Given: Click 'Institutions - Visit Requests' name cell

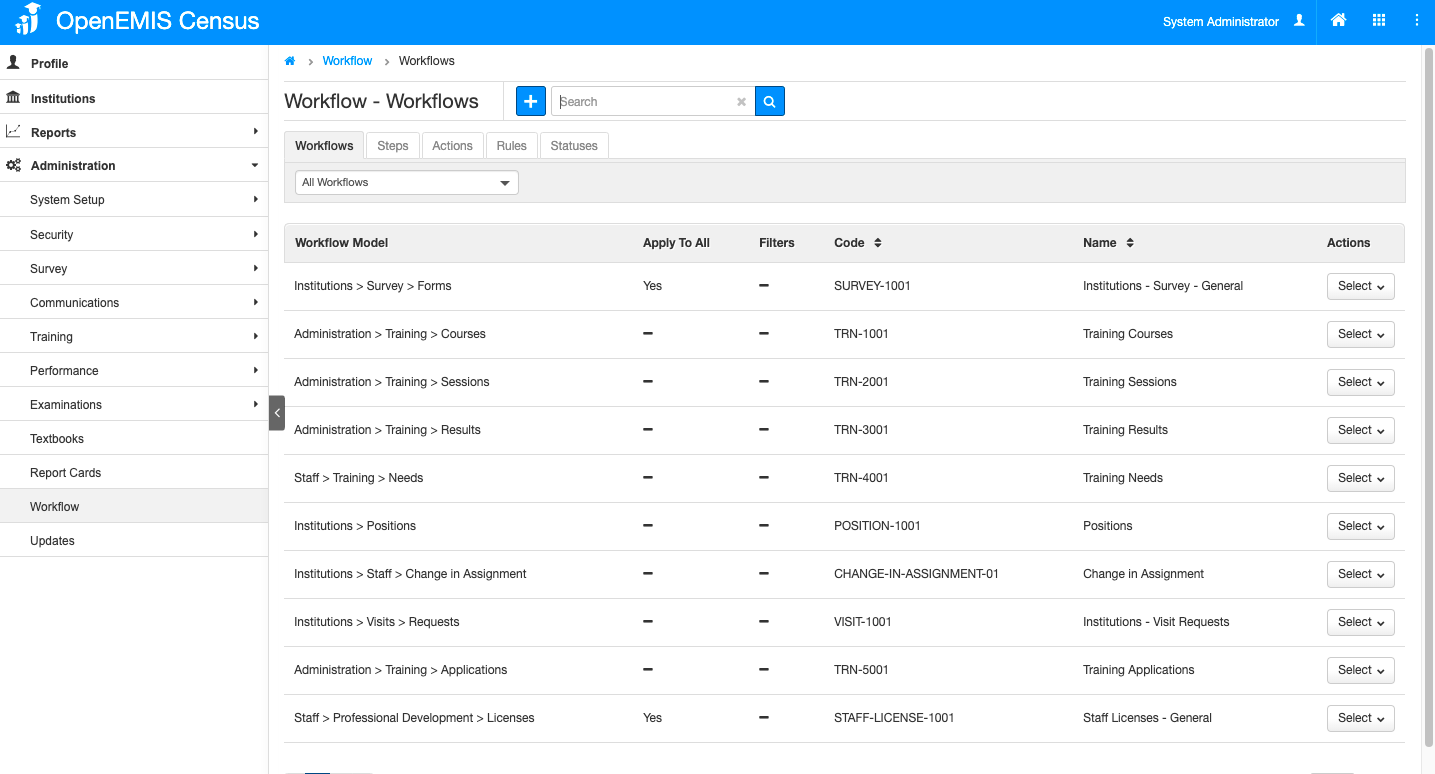Looking at the screenshot, I should tap(1156, 622).
